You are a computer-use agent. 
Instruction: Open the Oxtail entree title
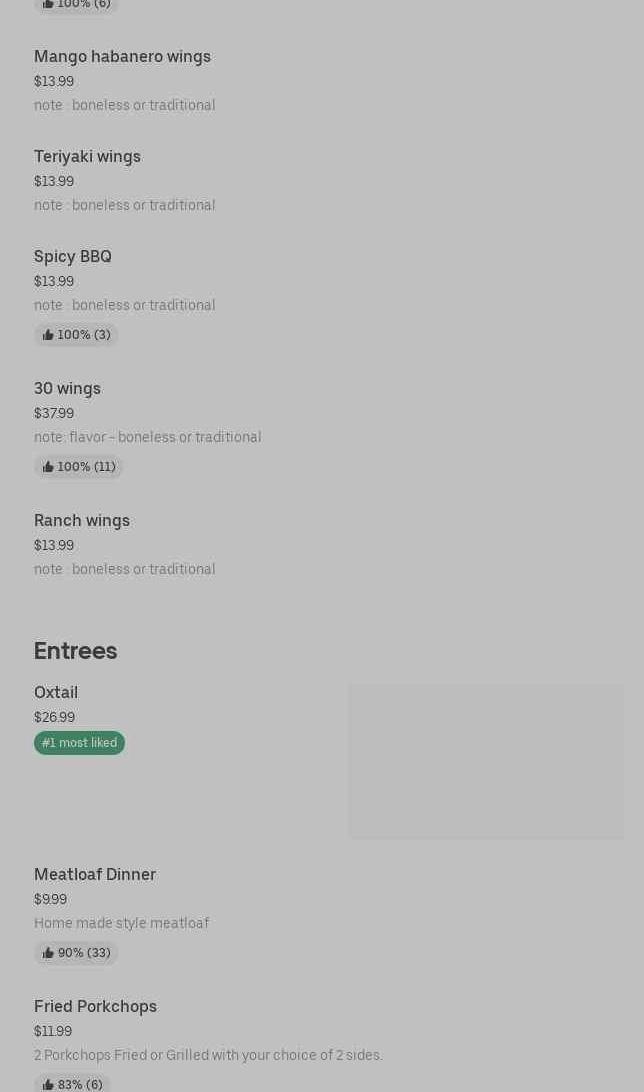pos(56,692)
